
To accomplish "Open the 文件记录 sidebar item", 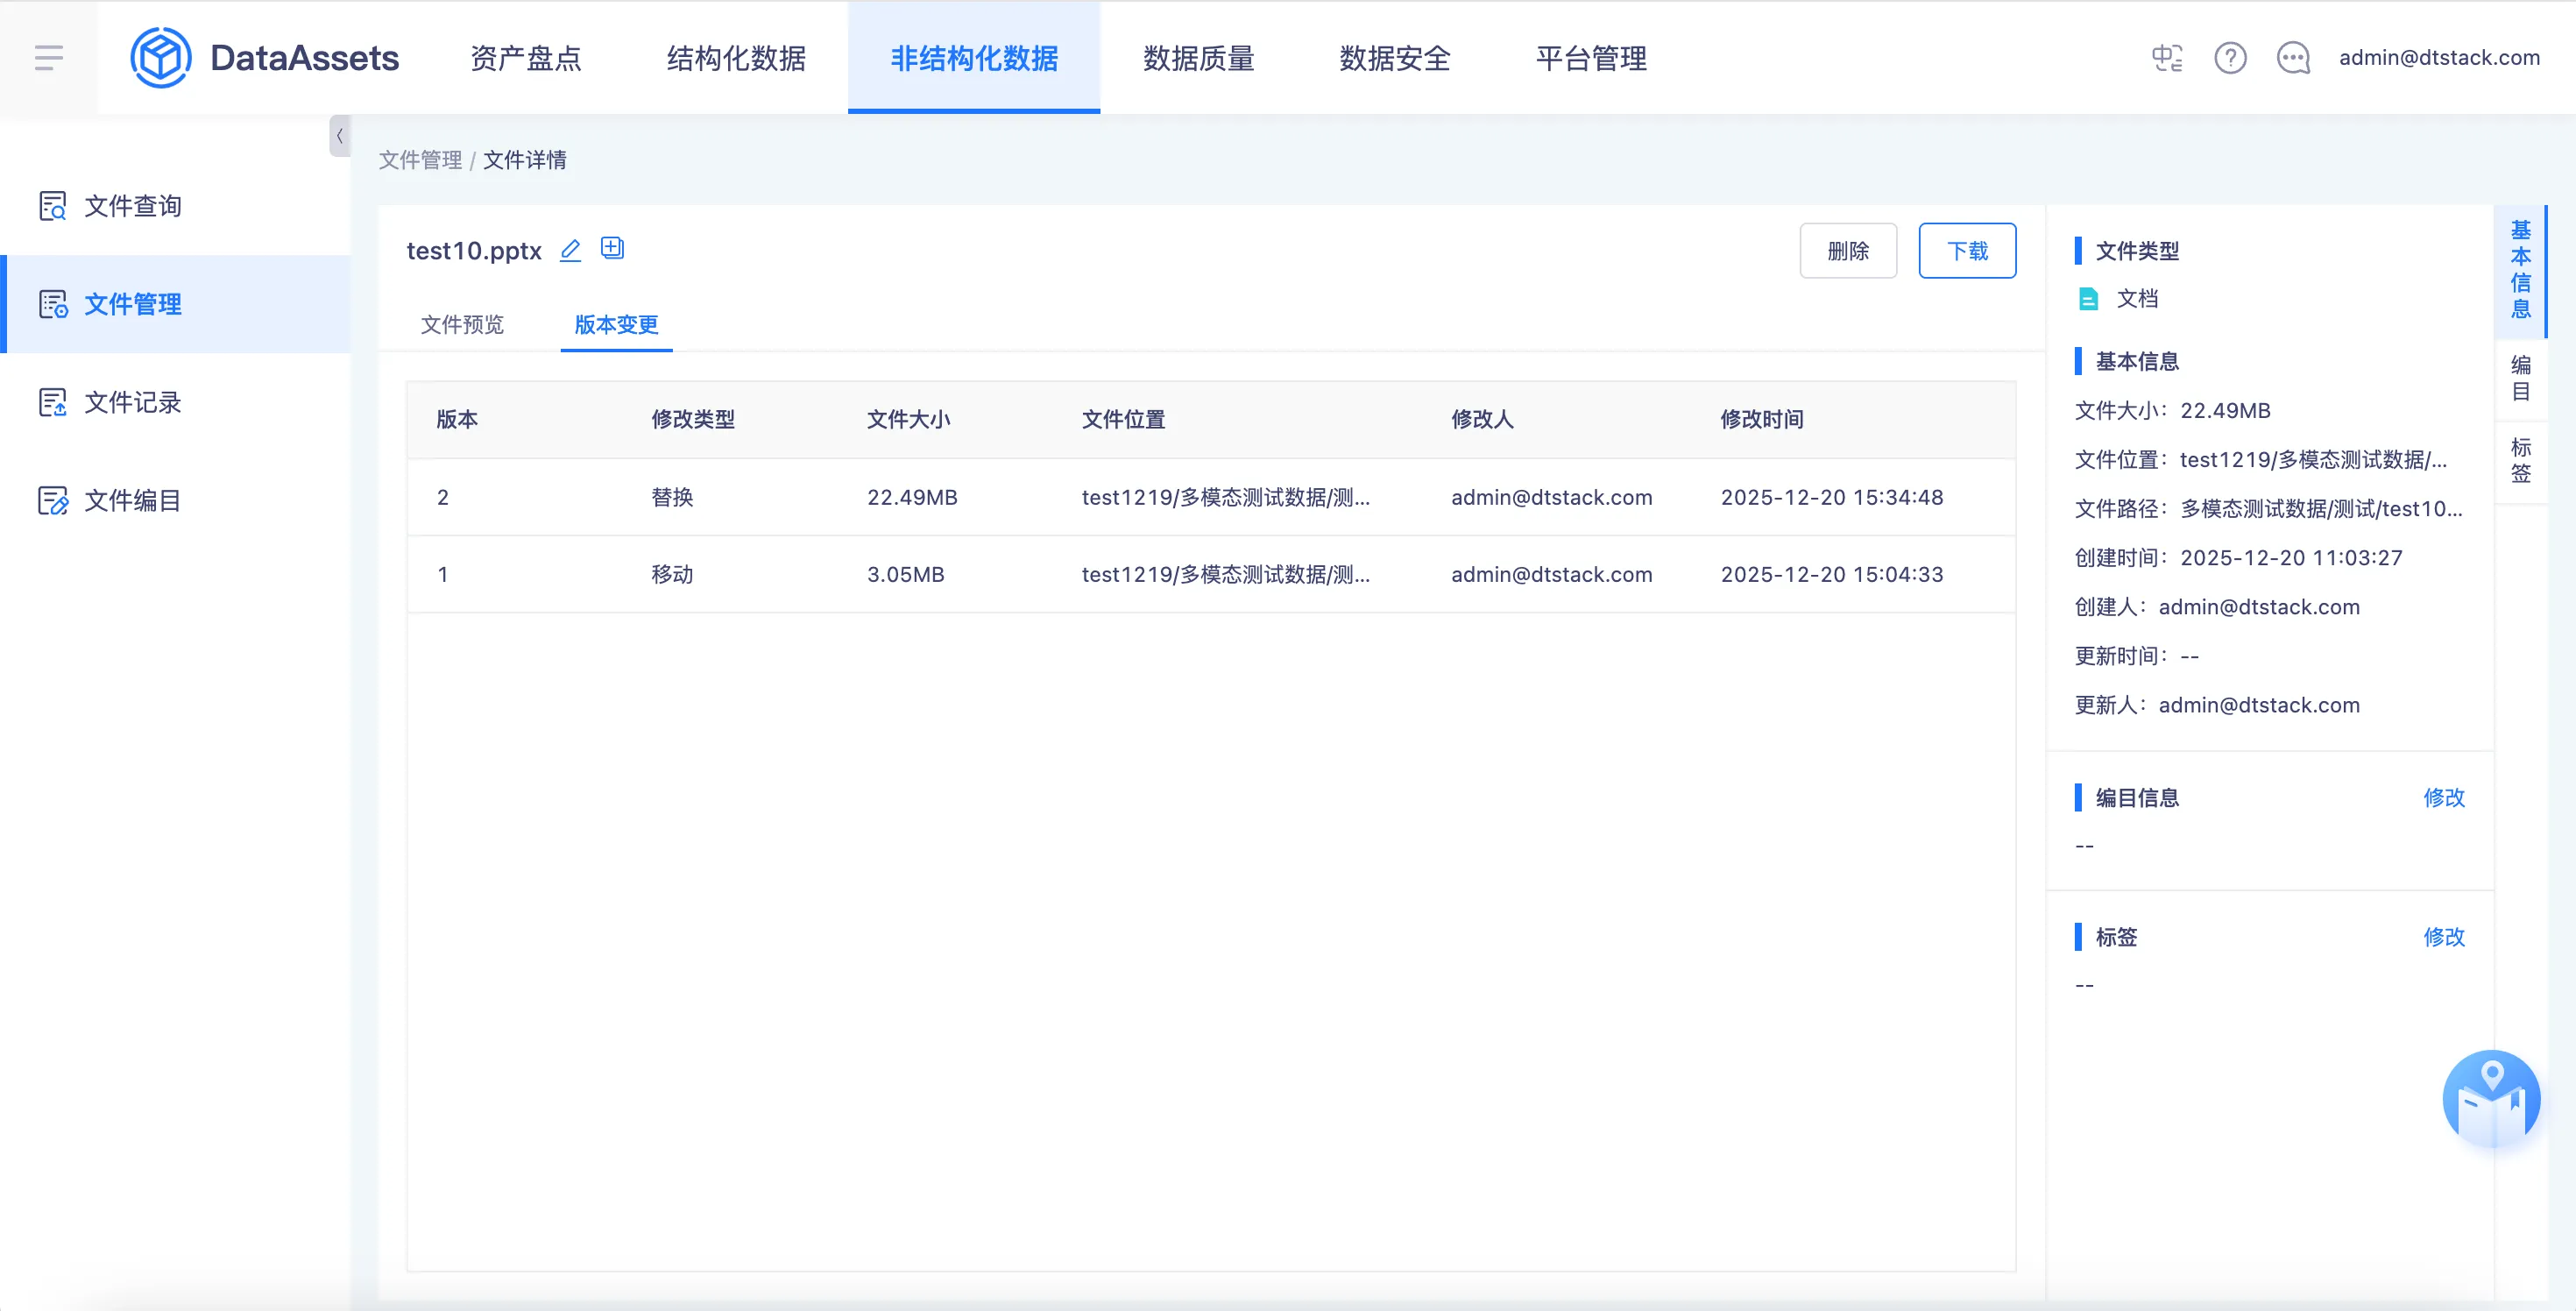I will (132, 402).
